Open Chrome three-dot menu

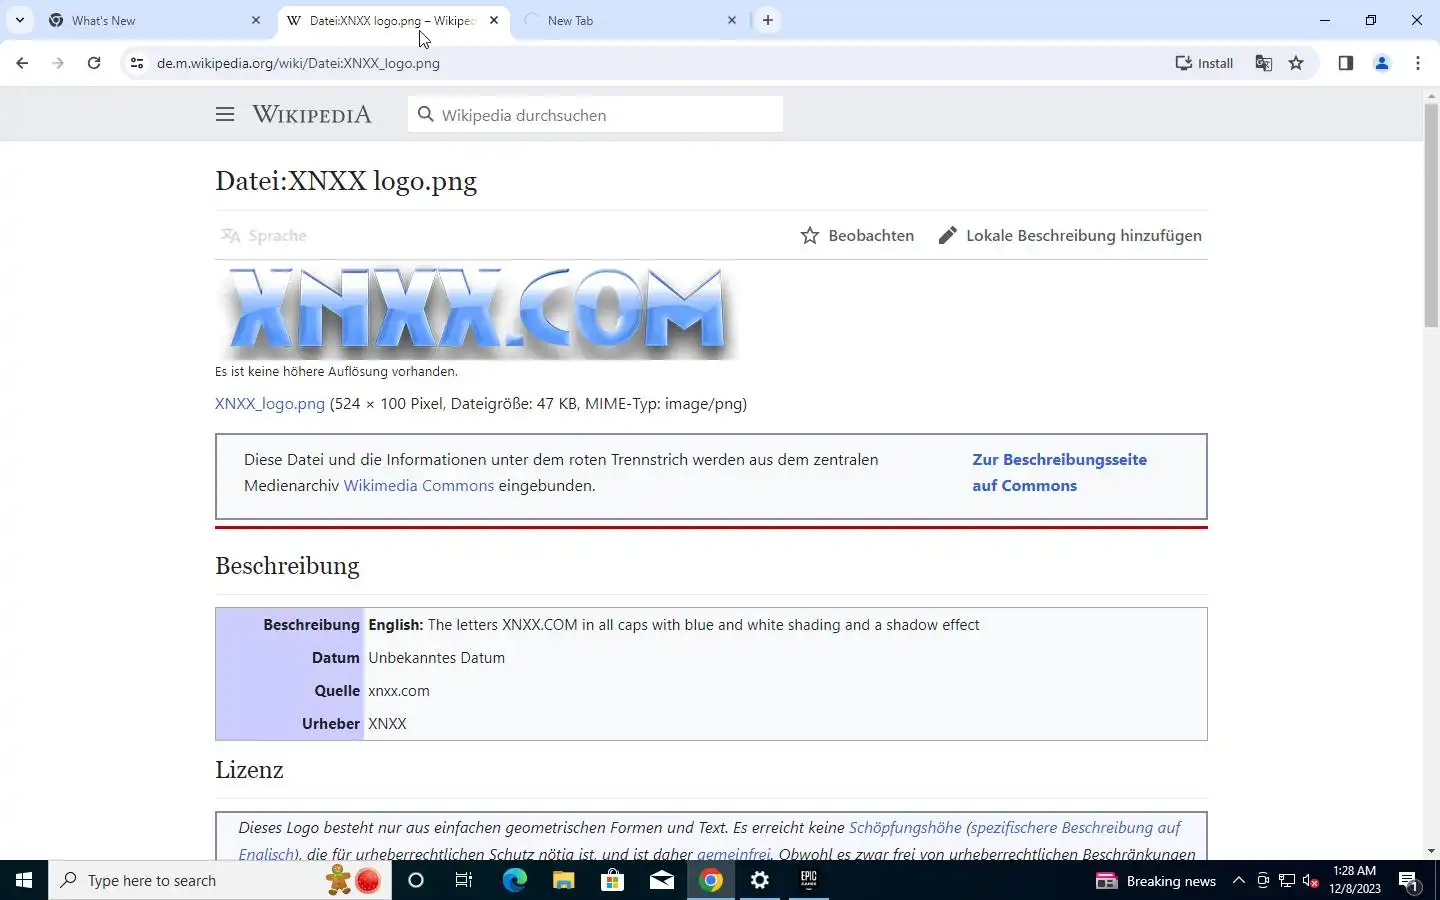point(1418,63)
